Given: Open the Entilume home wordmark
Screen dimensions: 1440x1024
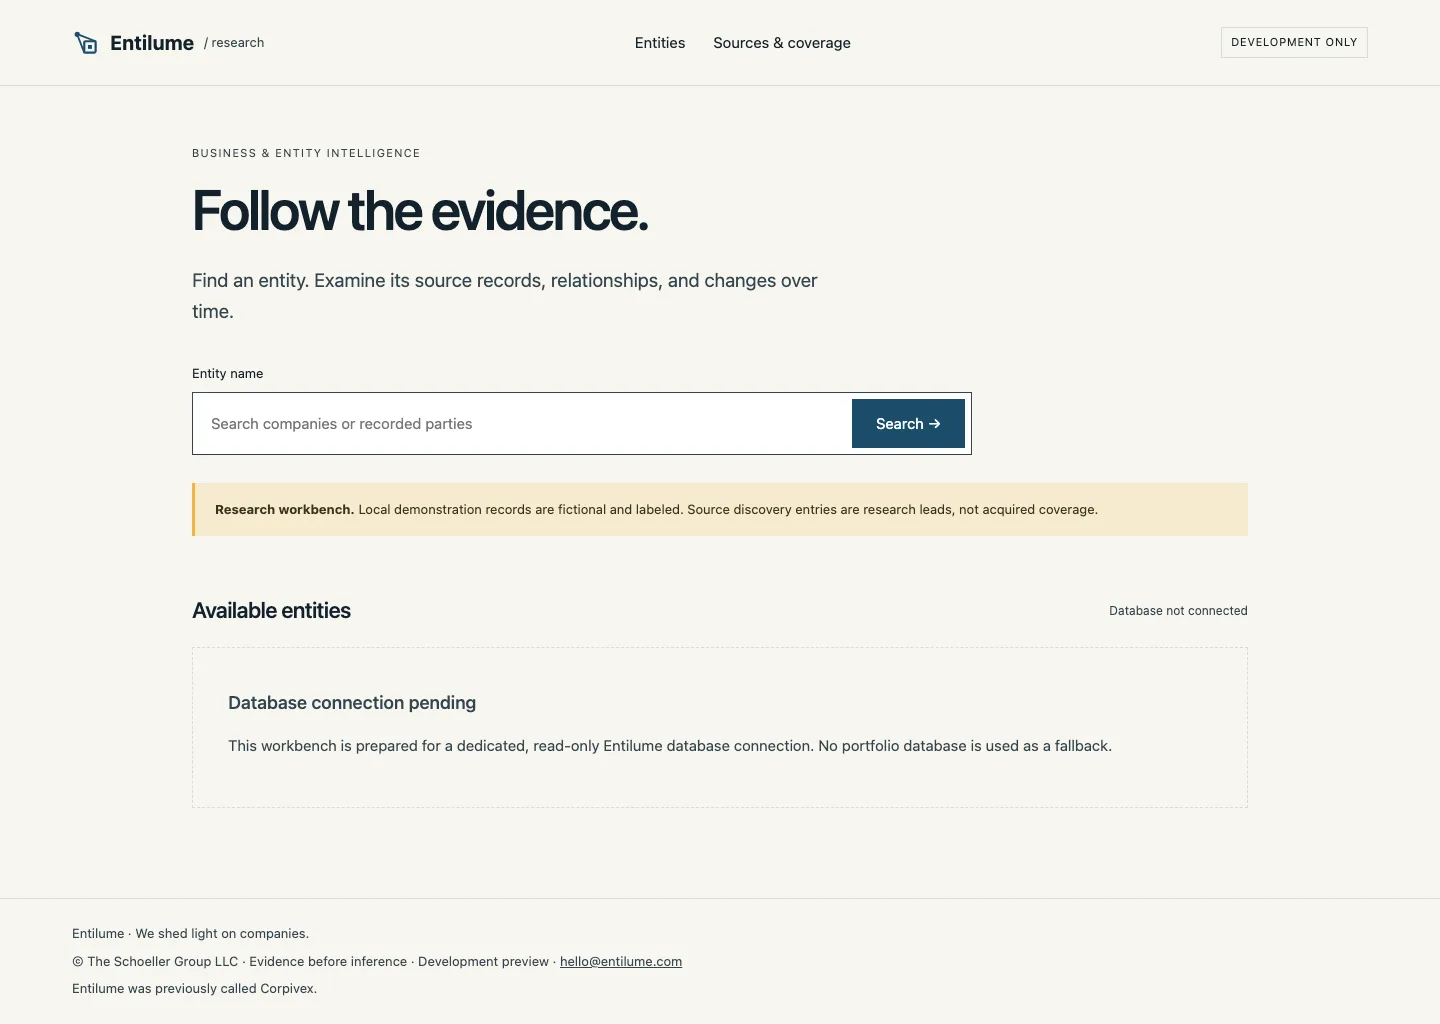Looking at the screenshot, I should [x=152, y=43].
